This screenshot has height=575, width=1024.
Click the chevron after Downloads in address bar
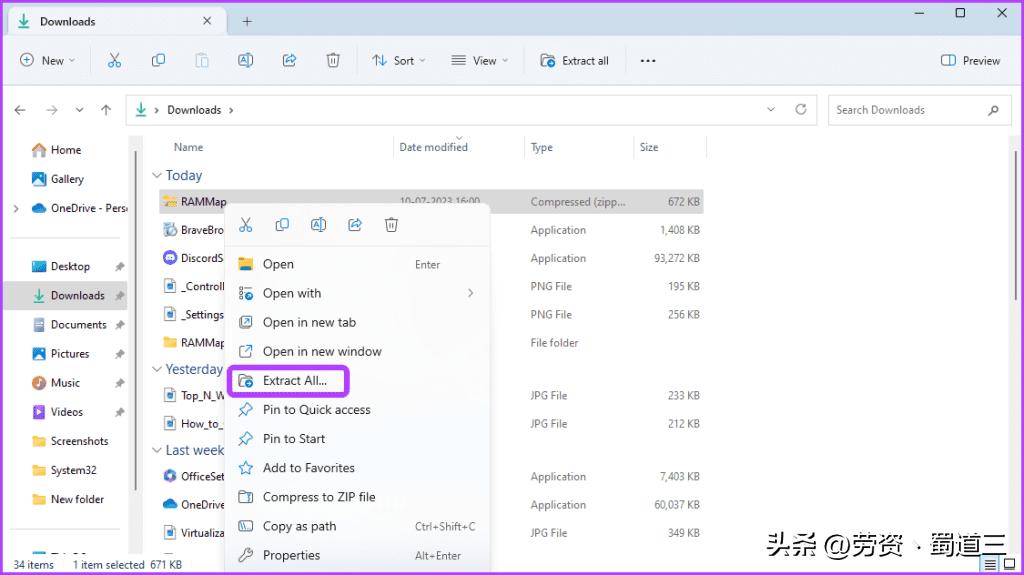(x=231, y=110)
